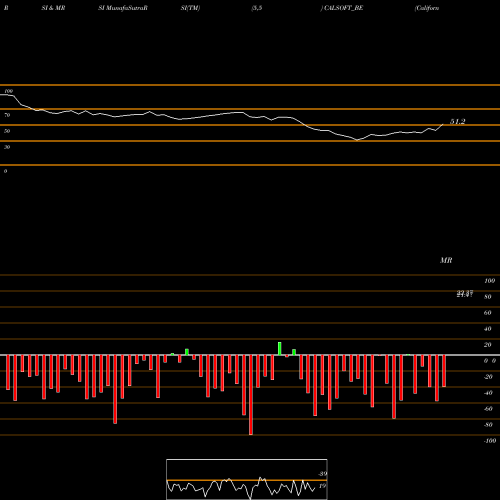Click the RSI axis label 100
Viewport: 500px width, 500px height.
click(x=9, y=91)
